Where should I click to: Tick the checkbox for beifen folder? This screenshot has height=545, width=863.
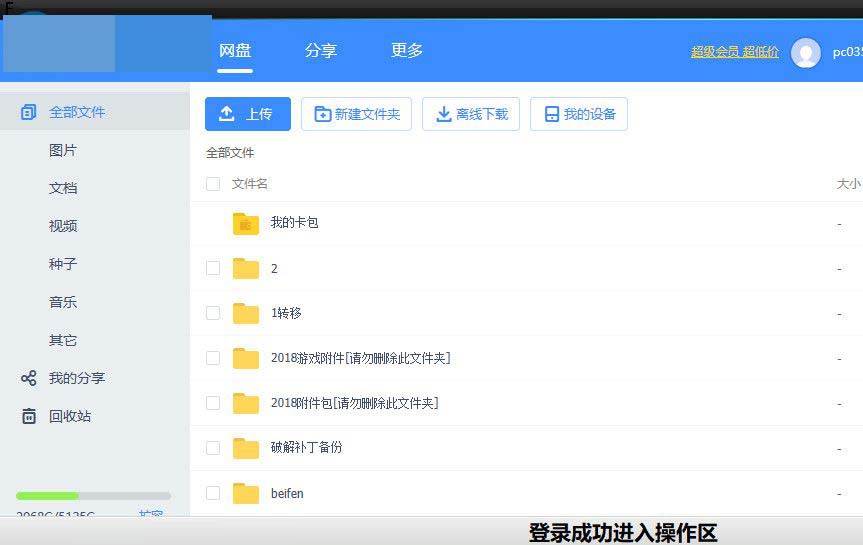pos(213,493)
